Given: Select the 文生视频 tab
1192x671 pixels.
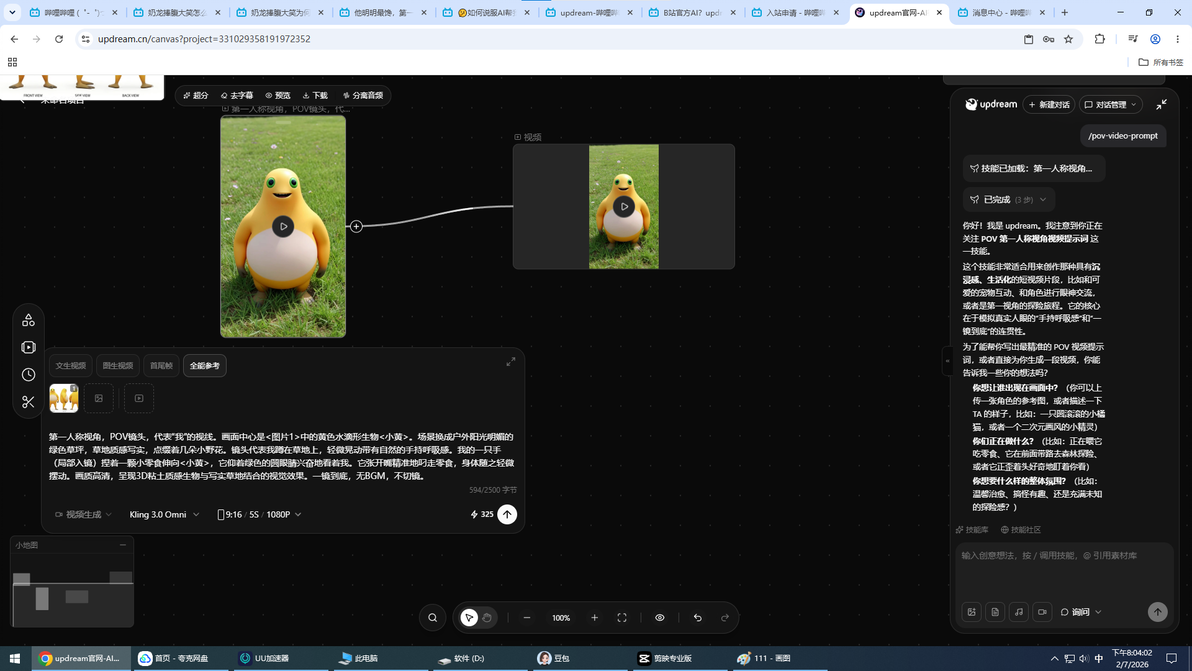Looking at the screenshot, I should 71,366.
